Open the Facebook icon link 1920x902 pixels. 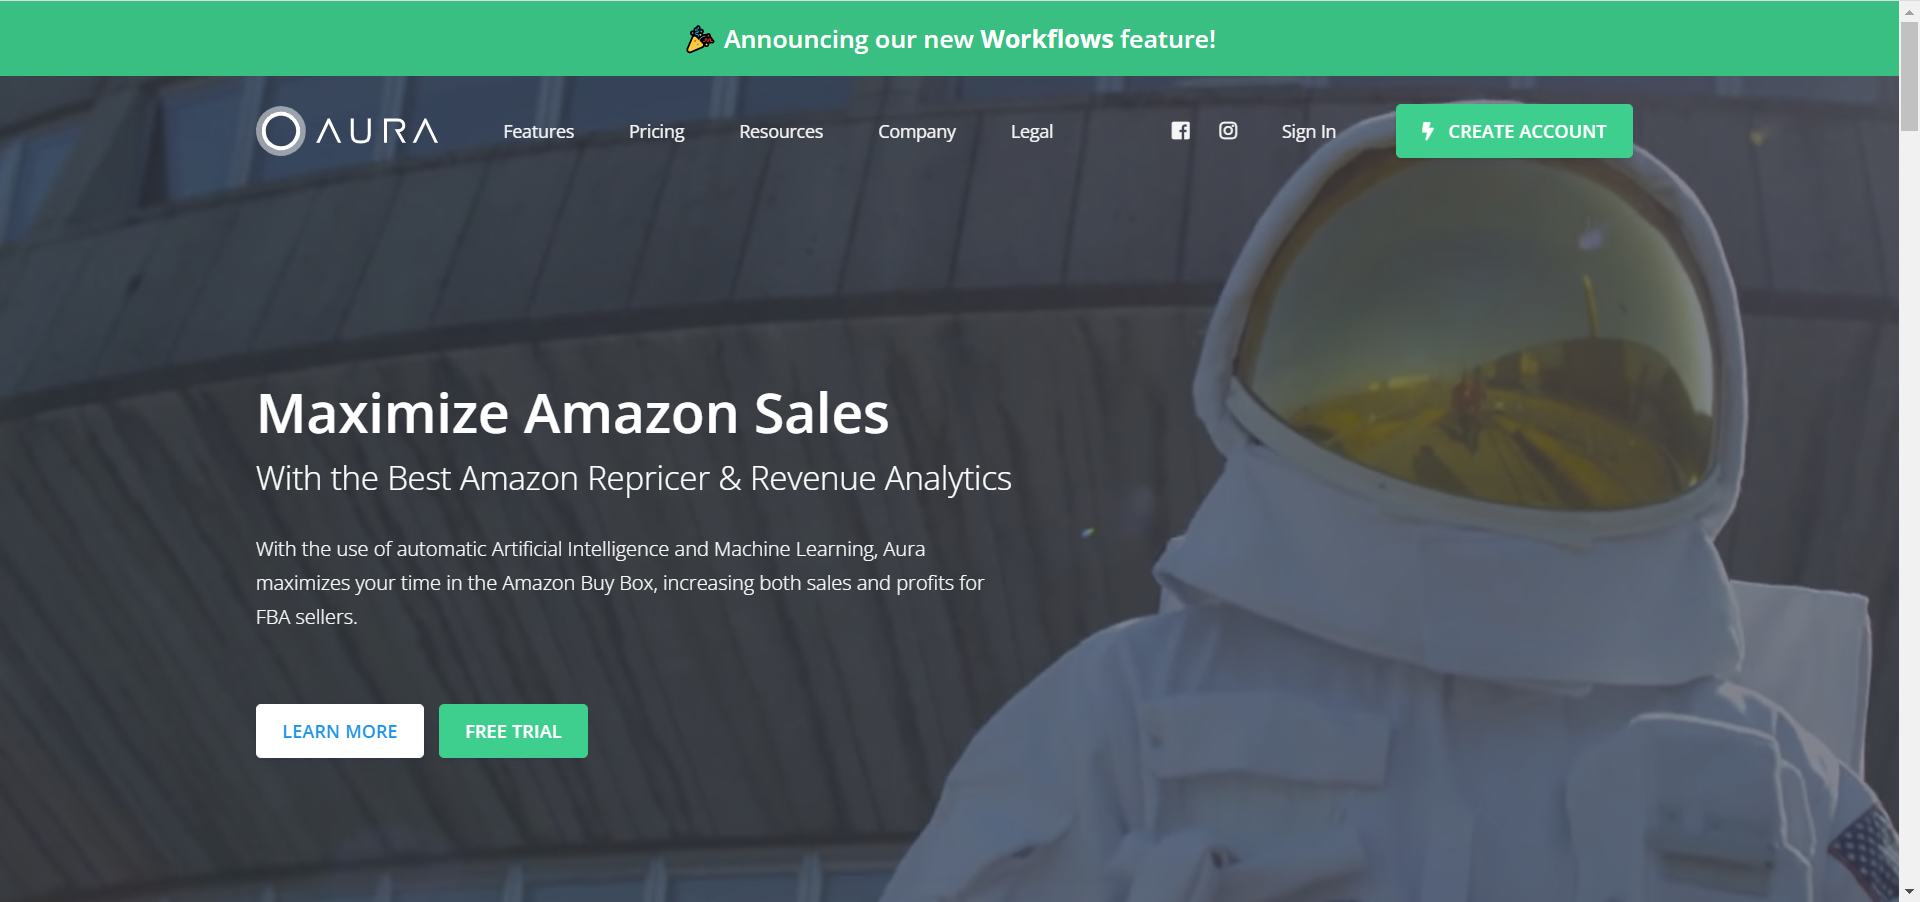[x=1180, y=131]
